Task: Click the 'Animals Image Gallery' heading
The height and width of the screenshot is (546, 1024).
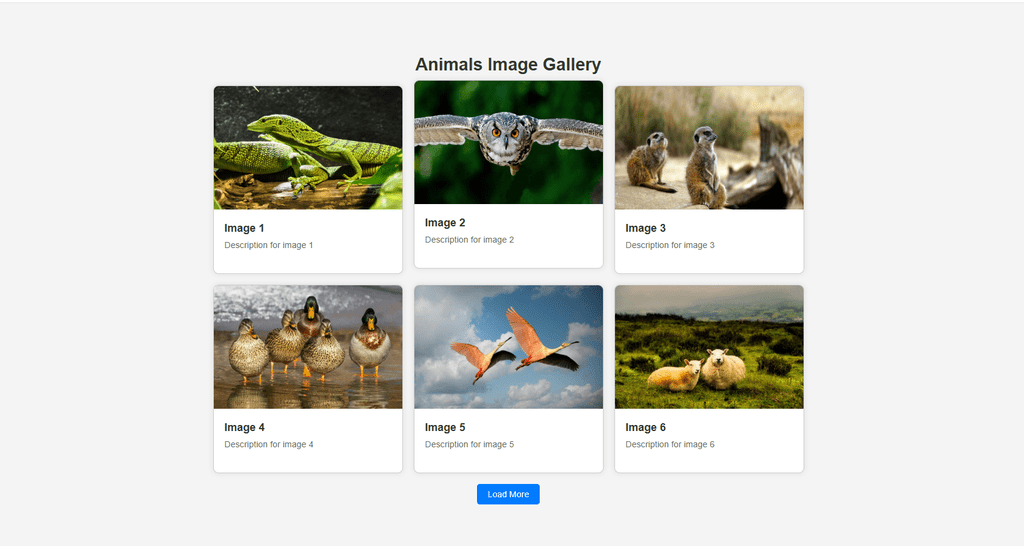Action: (x=508, y=65)
